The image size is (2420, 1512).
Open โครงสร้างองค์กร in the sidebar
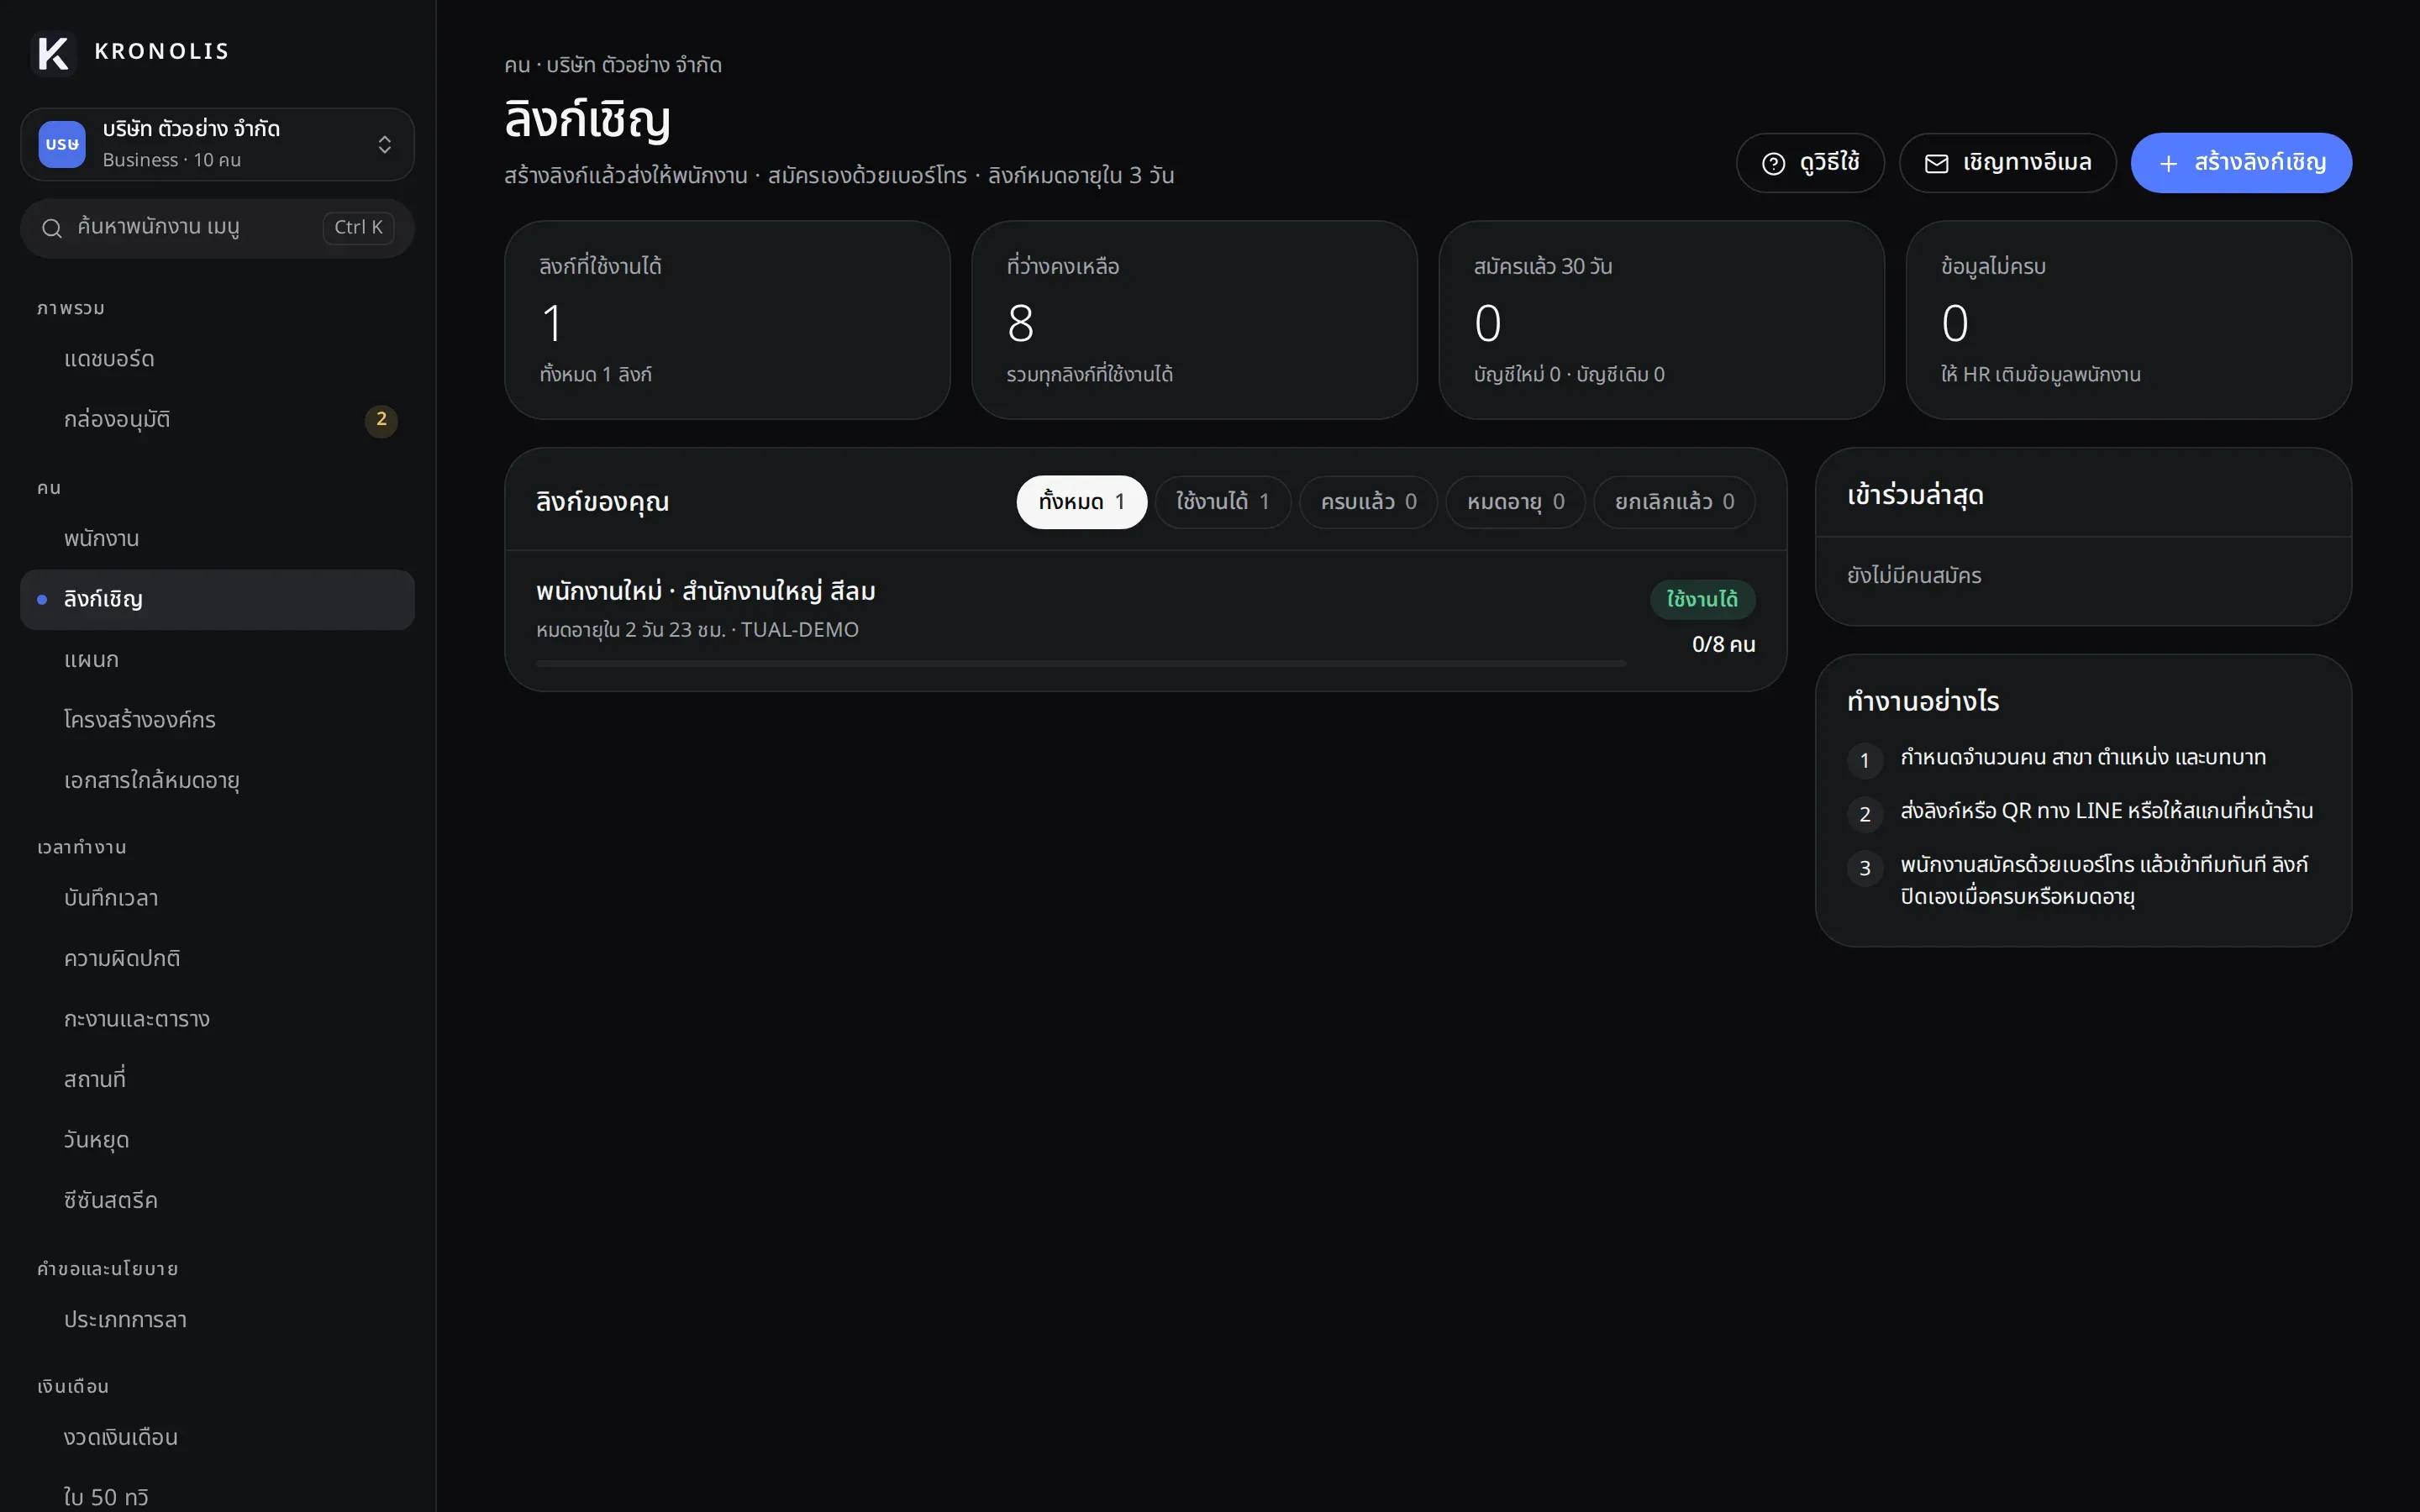tap(217, 720)
